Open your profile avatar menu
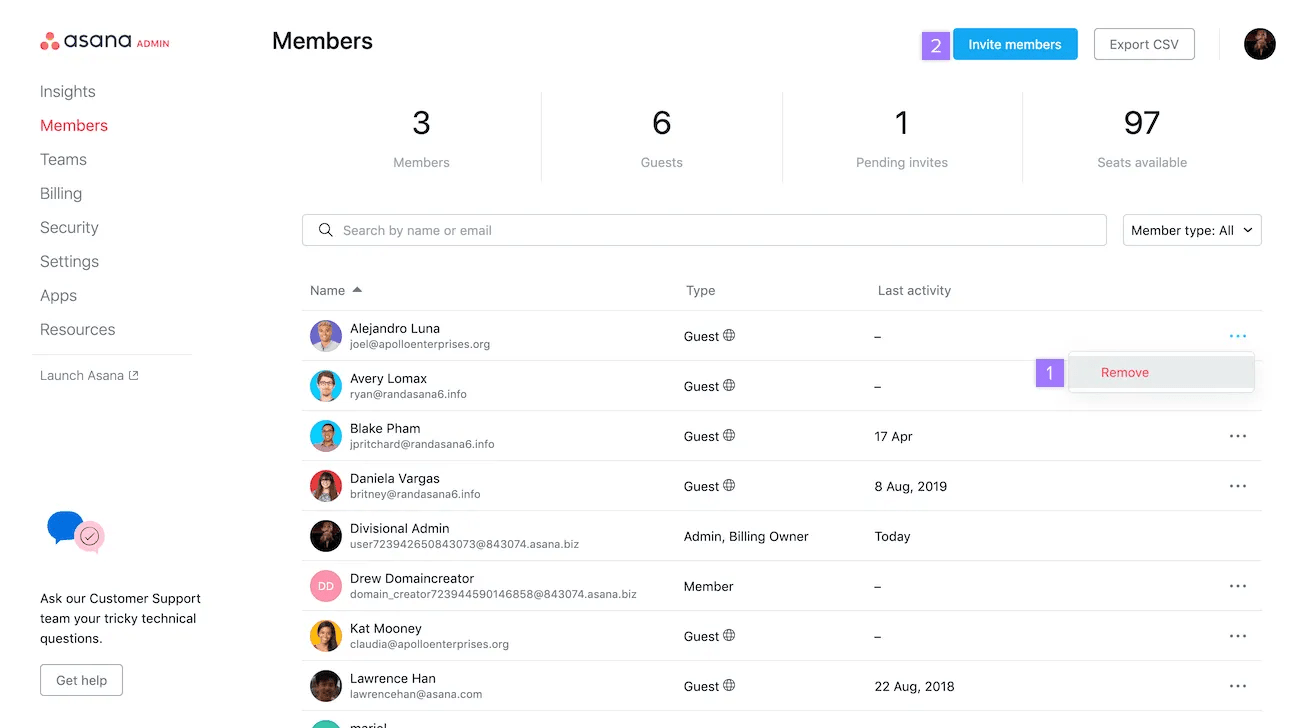 tap(1259, 44)
